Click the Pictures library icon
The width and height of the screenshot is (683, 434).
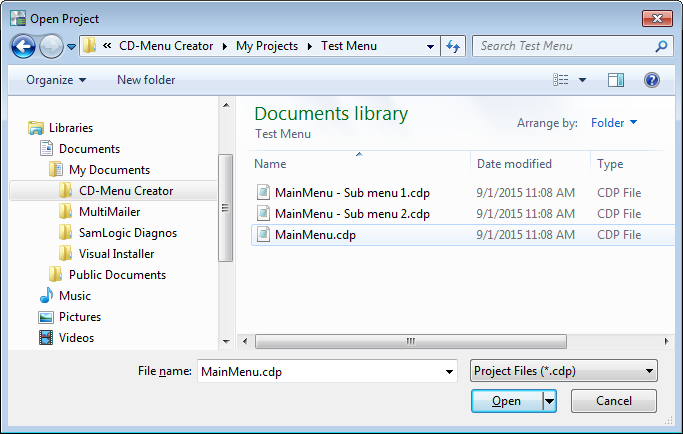(x=46, y=317)
